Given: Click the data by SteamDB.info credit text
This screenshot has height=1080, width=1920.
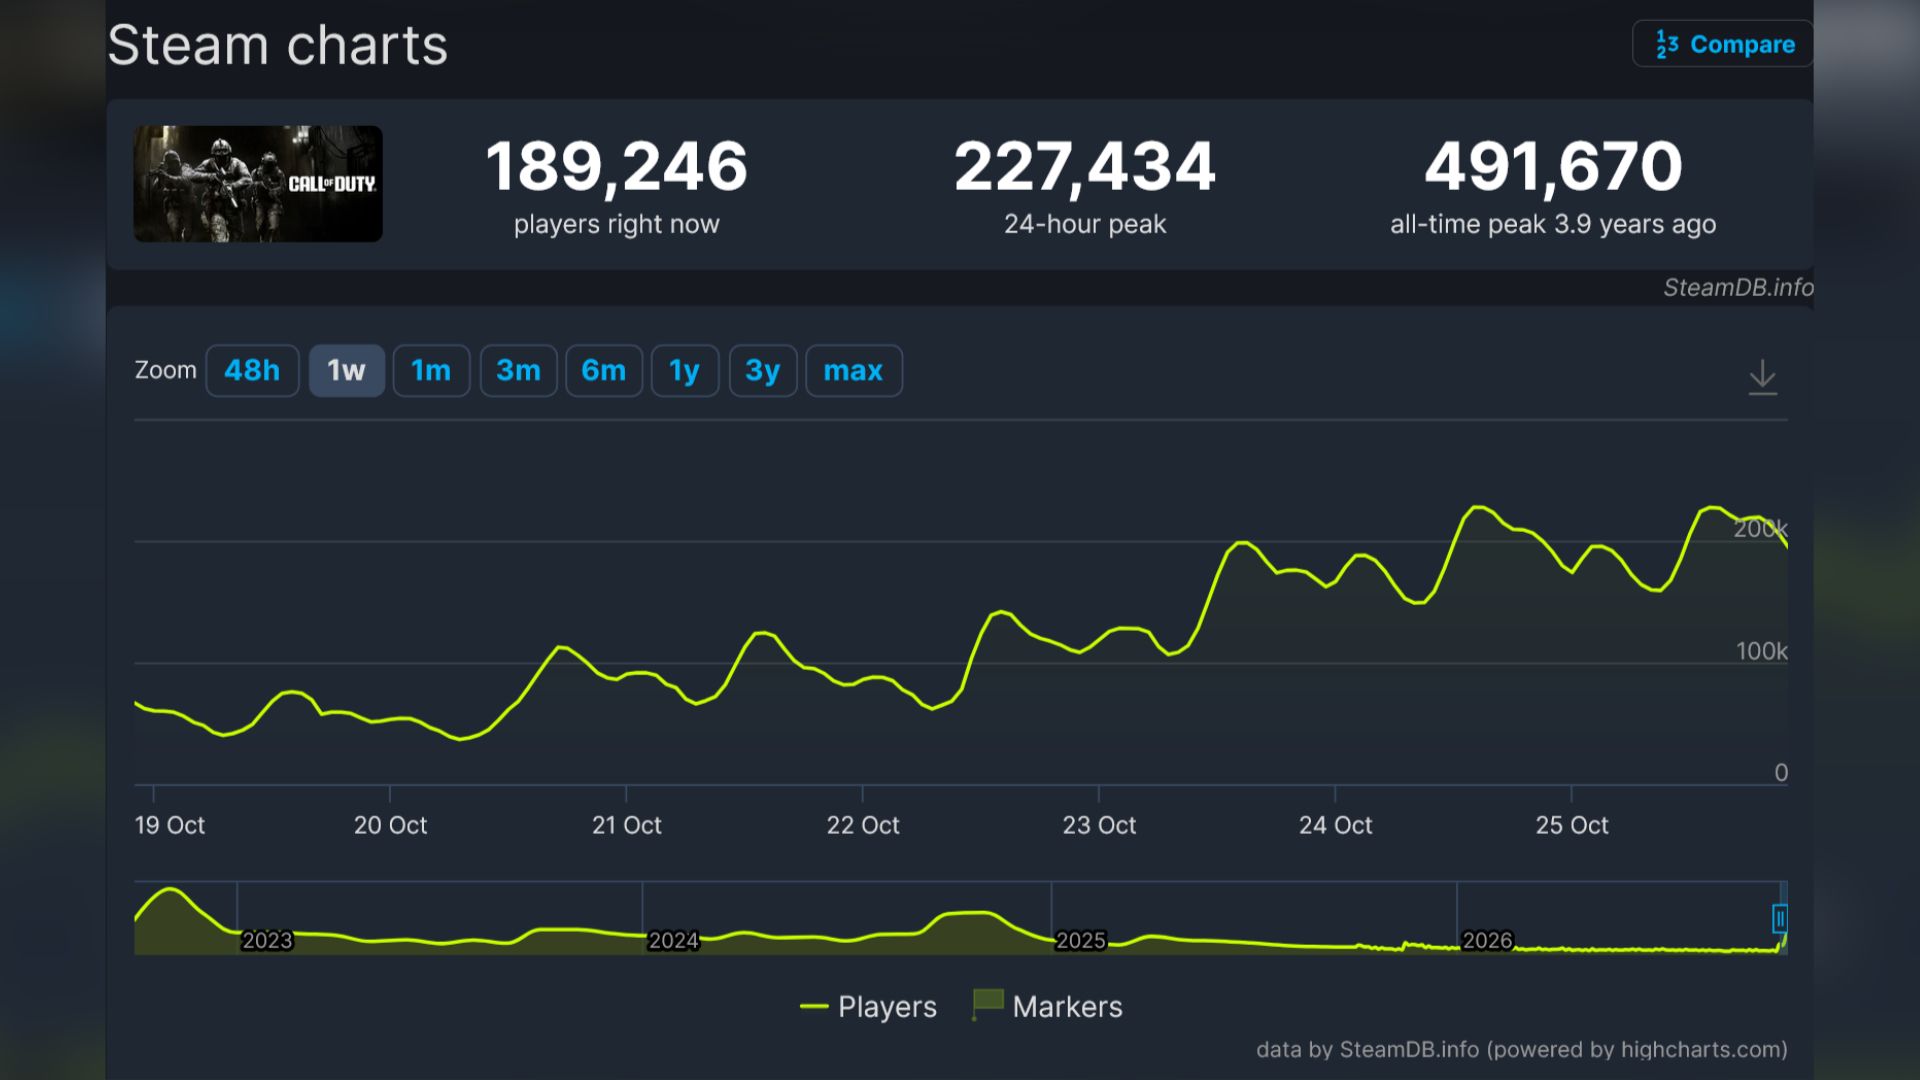Looking at the screenshot, I should point(1521,1050).
